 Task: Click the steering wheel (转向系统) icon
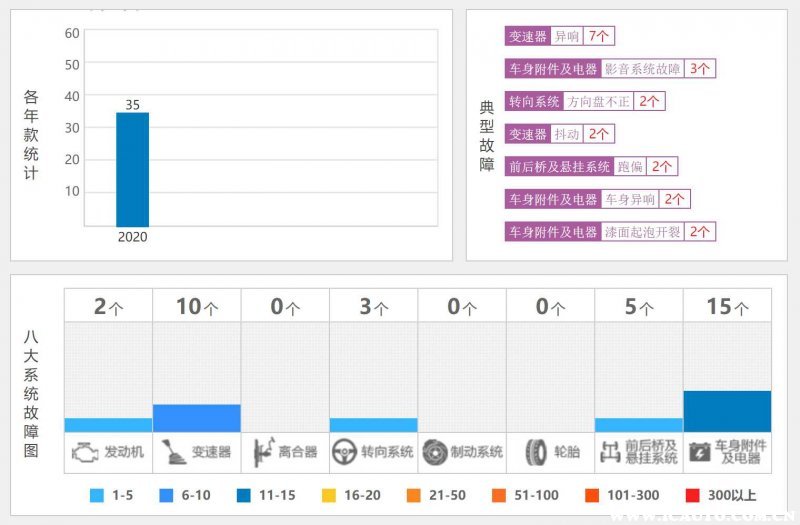pyautogui.click(x=346, y=451)
